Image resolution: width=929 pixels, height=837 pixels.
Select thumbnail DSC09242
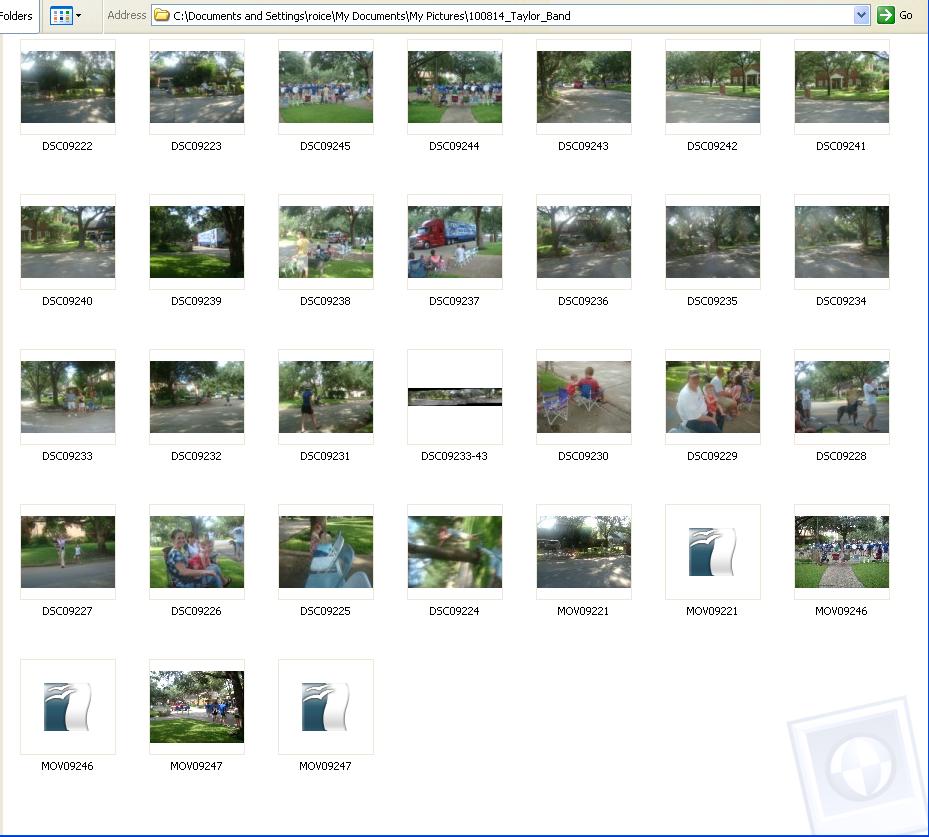(713, 87)
